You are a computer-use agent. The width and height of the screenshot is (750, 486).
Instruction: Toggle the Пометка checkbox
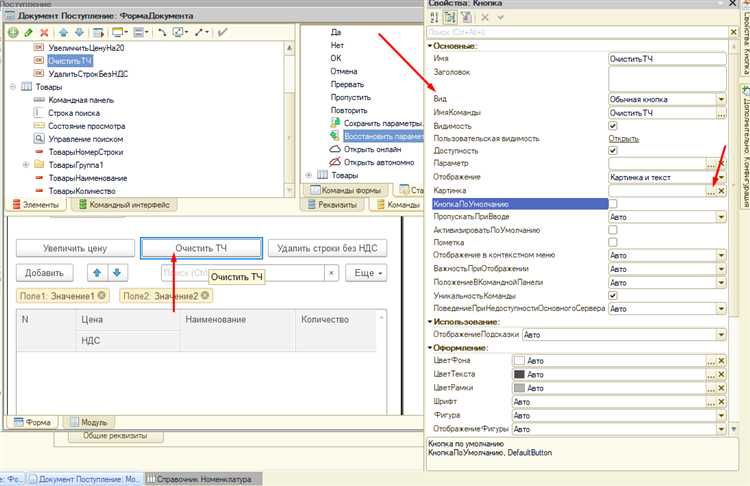click(x=613, y=242)
